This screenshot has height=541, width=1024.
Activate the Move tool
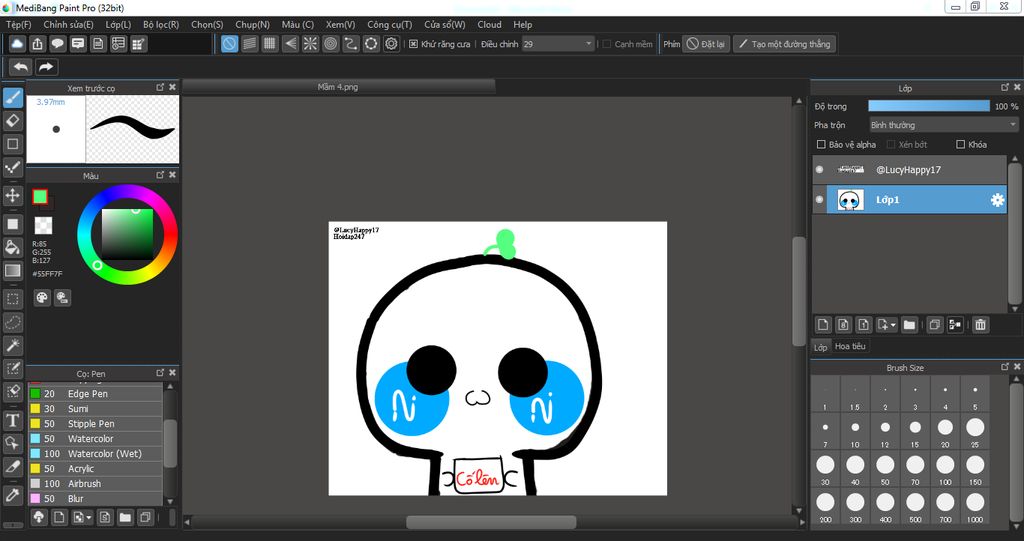(12, 195)
